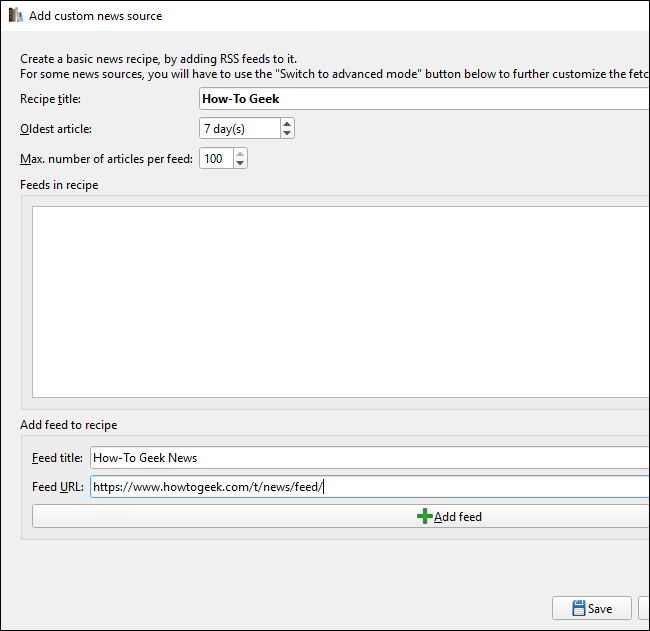Click the Add custom news source title text
The width and height of the screenshot is (650, 631).
tap(95, 16)
